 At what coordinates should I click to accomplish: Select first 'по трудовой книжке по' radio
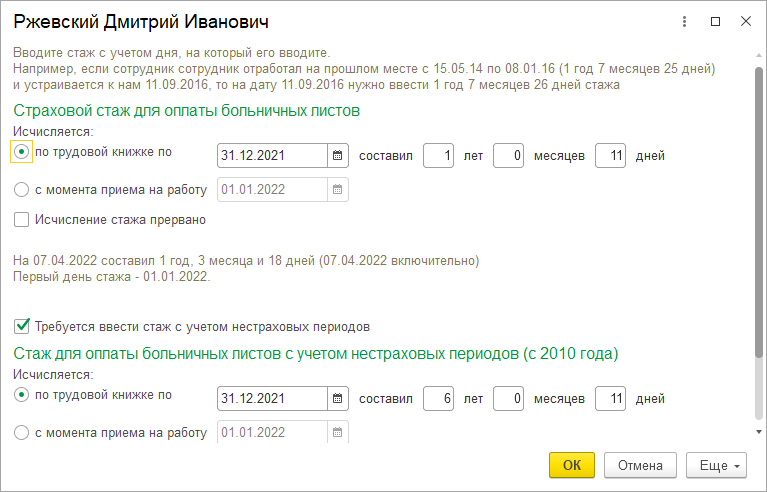(22, 152)
